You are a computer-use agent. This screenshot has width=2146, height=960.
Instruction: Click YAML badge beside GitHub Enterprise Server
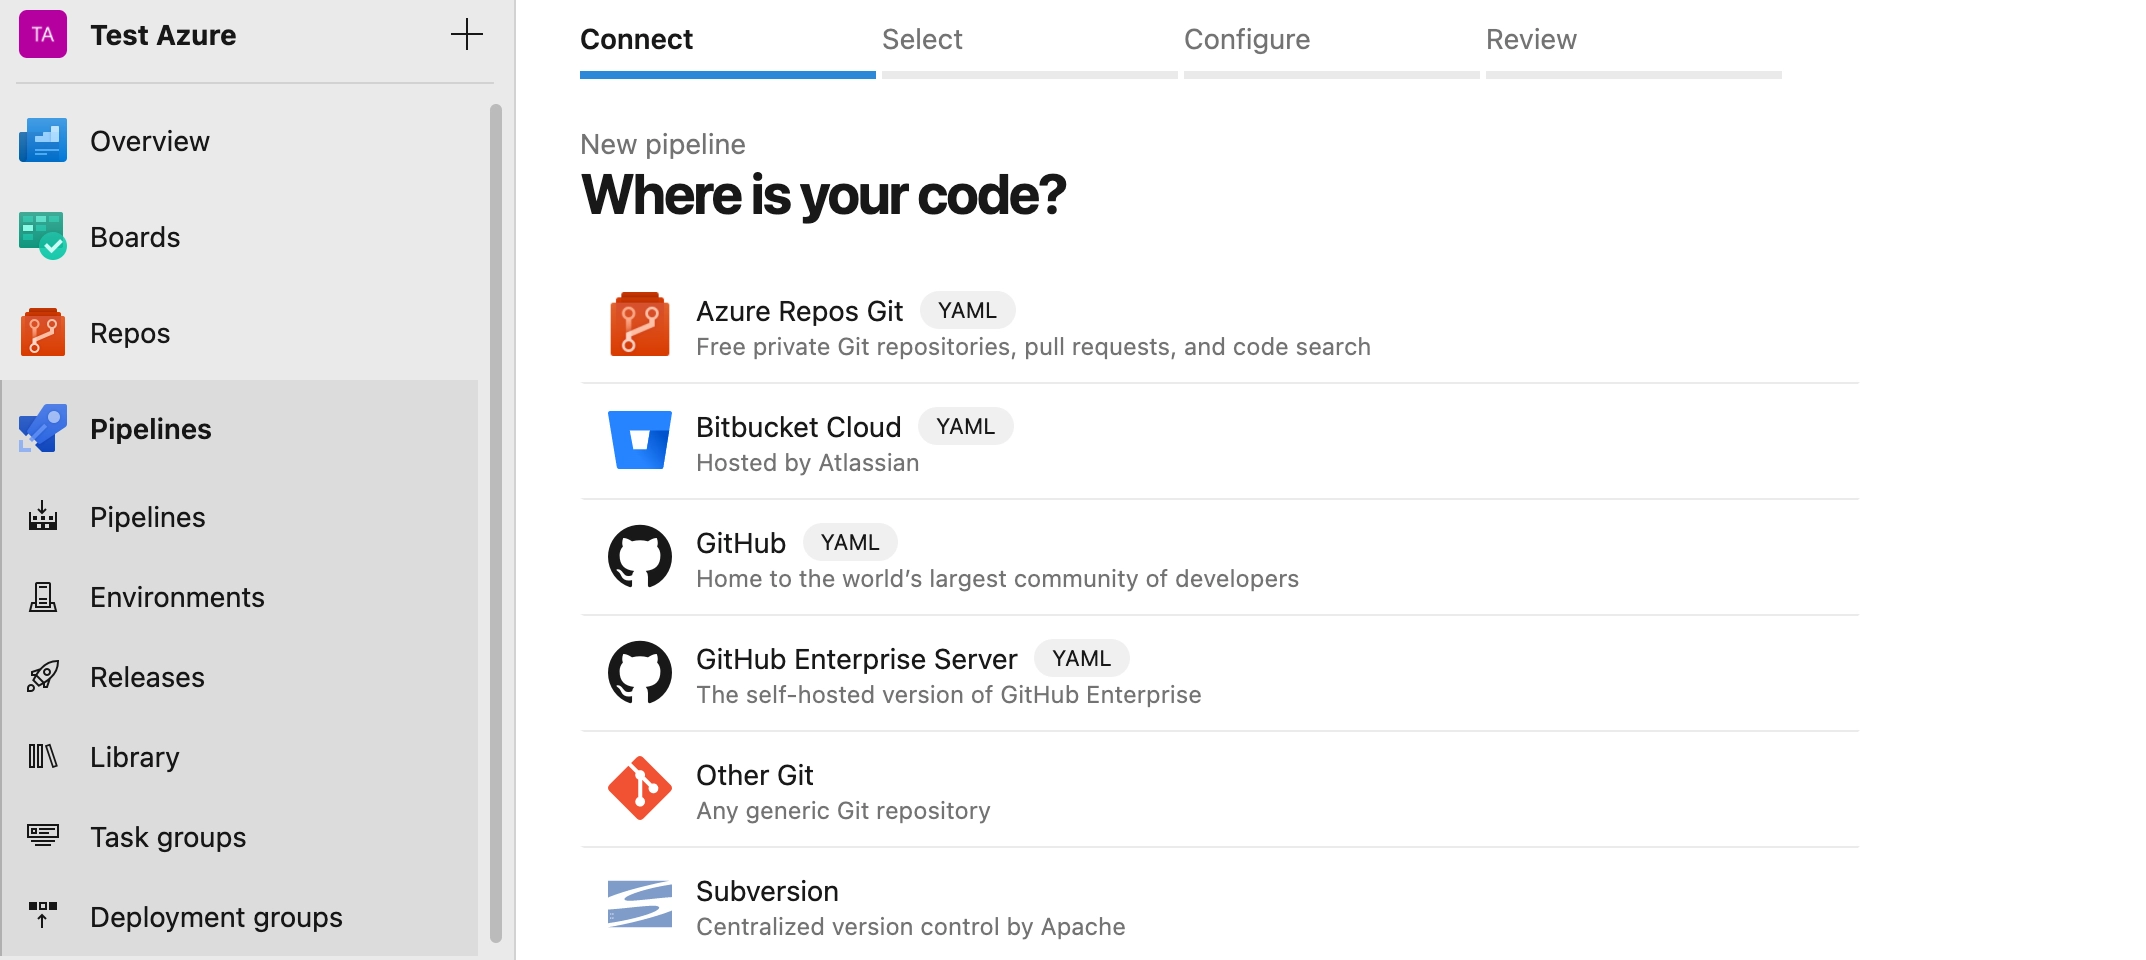click(1081, 658)
